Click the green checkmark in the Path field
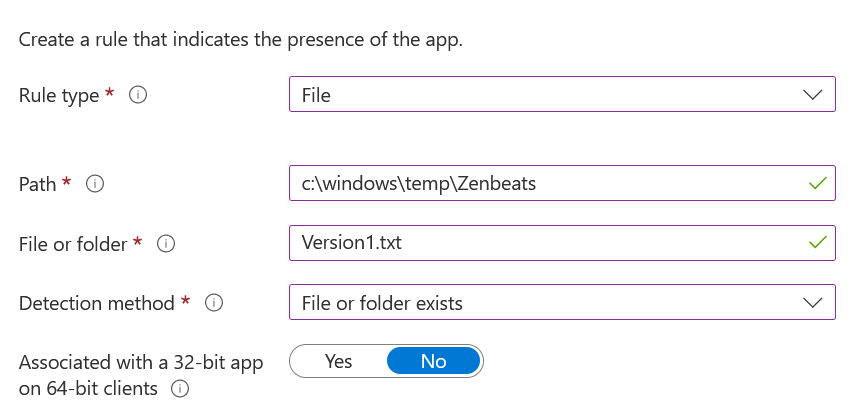 pos(818,184)
